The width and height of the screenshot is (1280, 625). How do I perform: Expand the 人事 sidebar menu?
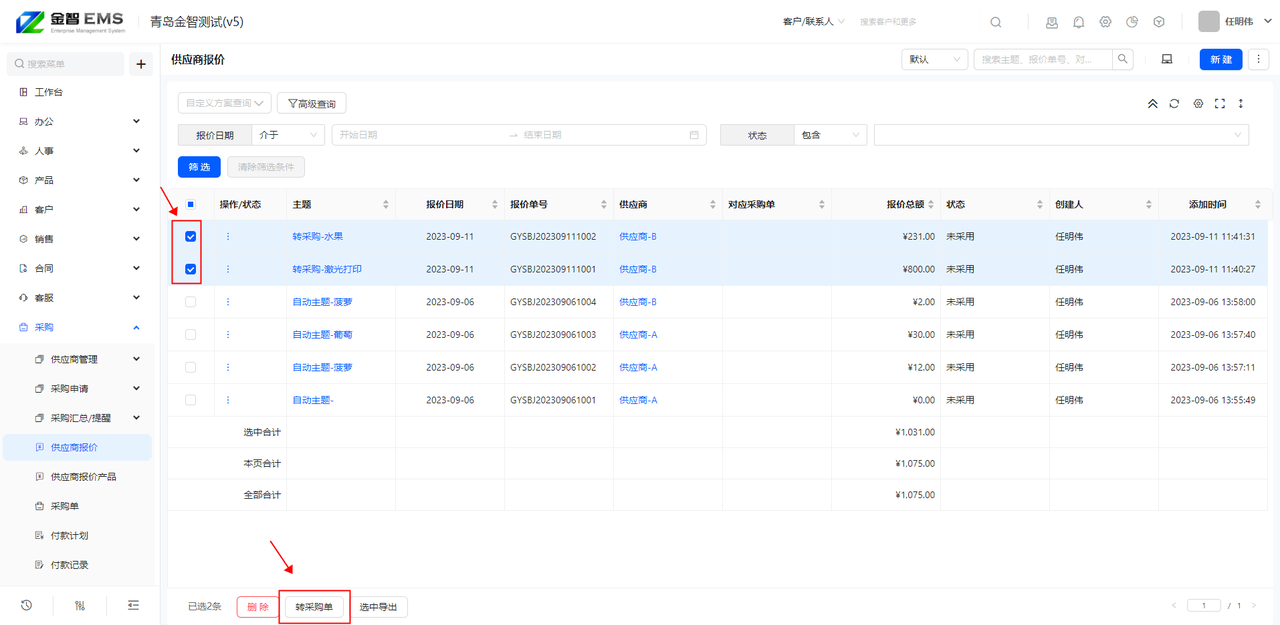(80, 151)
